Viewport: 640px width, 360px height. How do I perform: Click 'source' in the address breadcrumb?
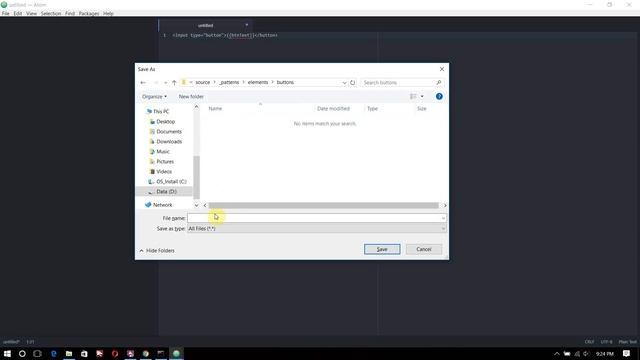[x=202, y=82]
